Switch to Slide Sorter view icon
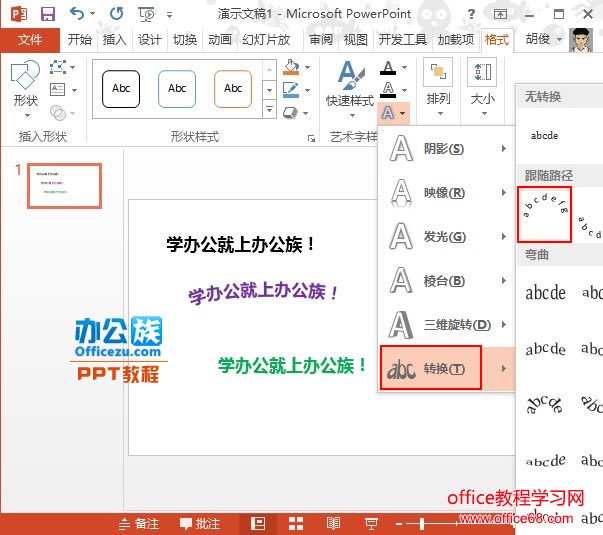603x535 pixels. (x=296, y=523)
